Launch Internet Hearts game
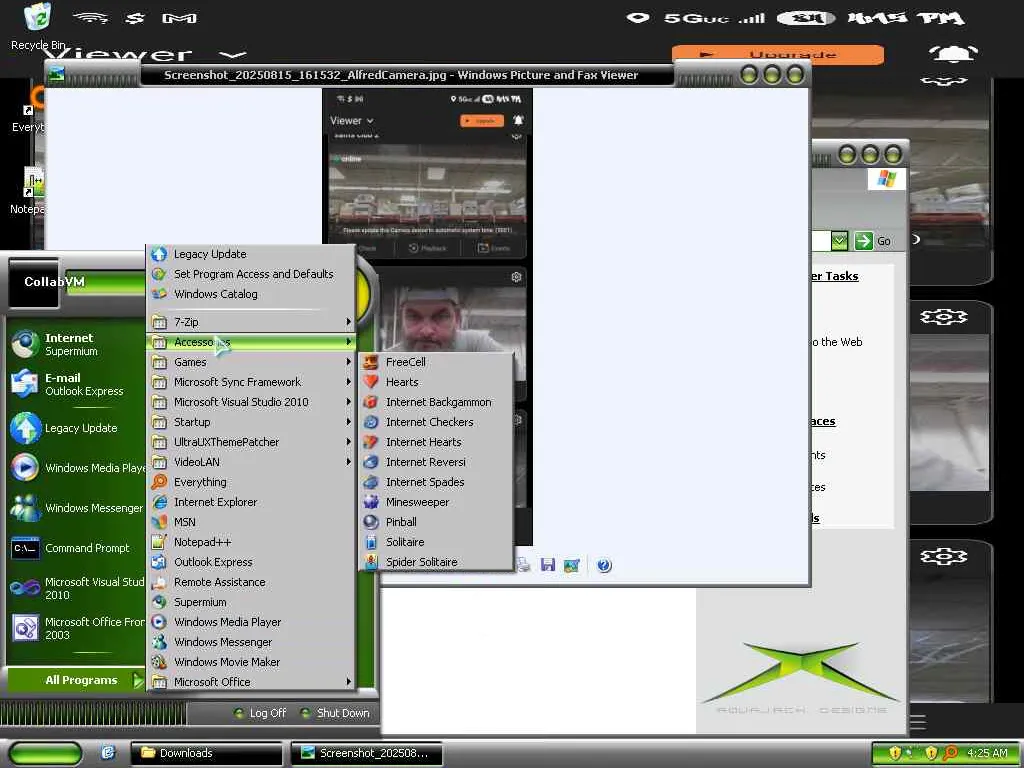 (x=435, y=442)
